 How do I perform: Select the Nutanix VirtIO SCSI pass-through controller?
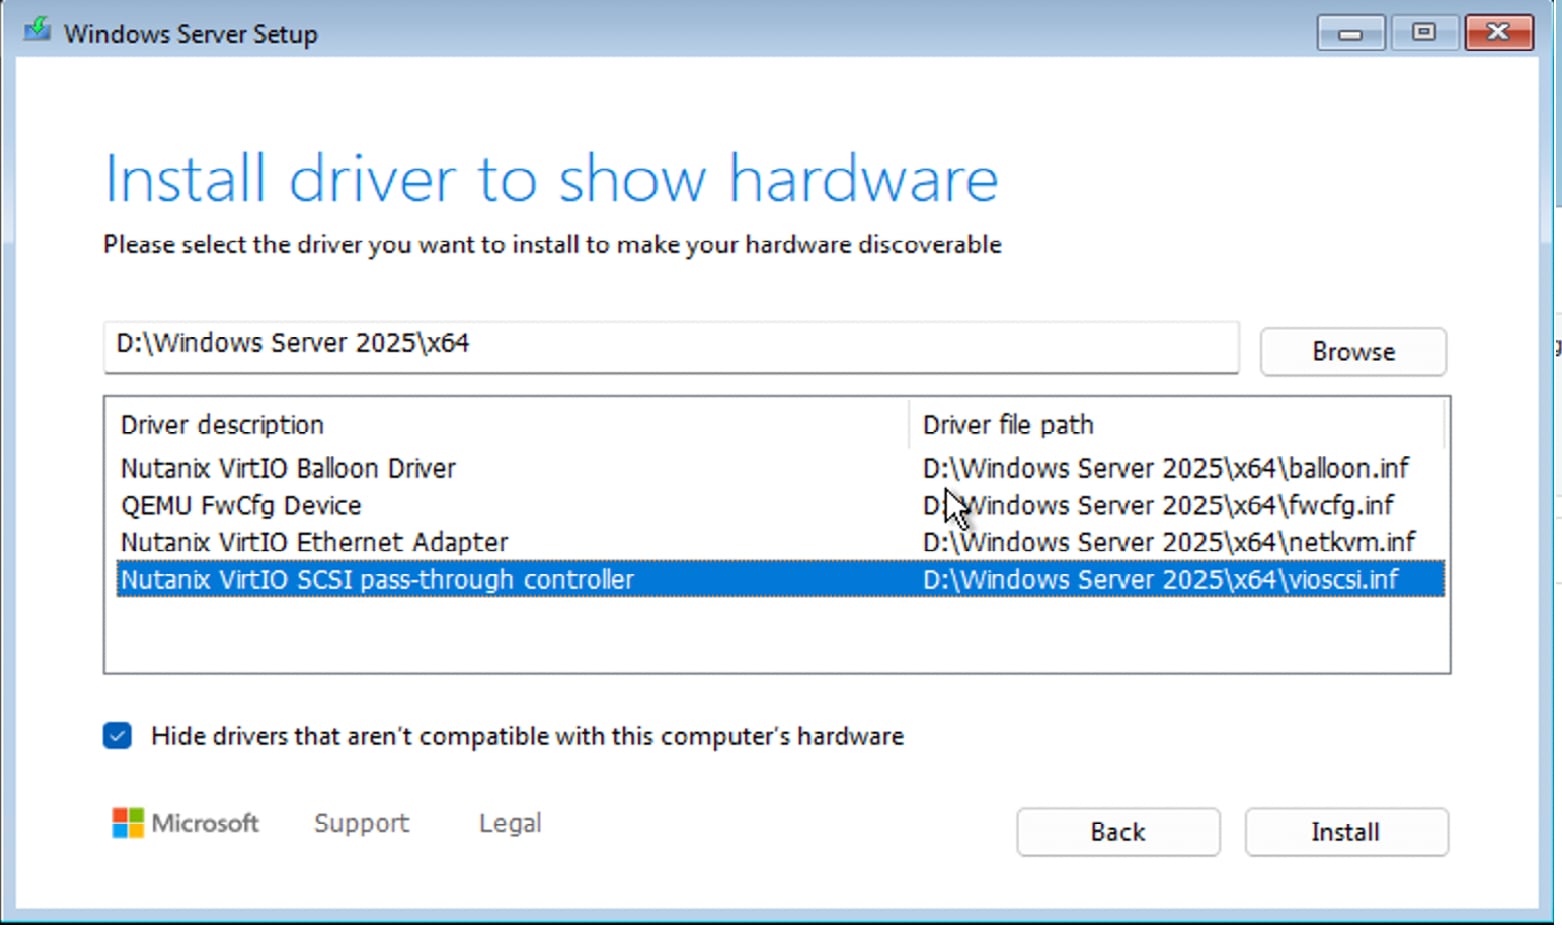click(x=377, y=579)
